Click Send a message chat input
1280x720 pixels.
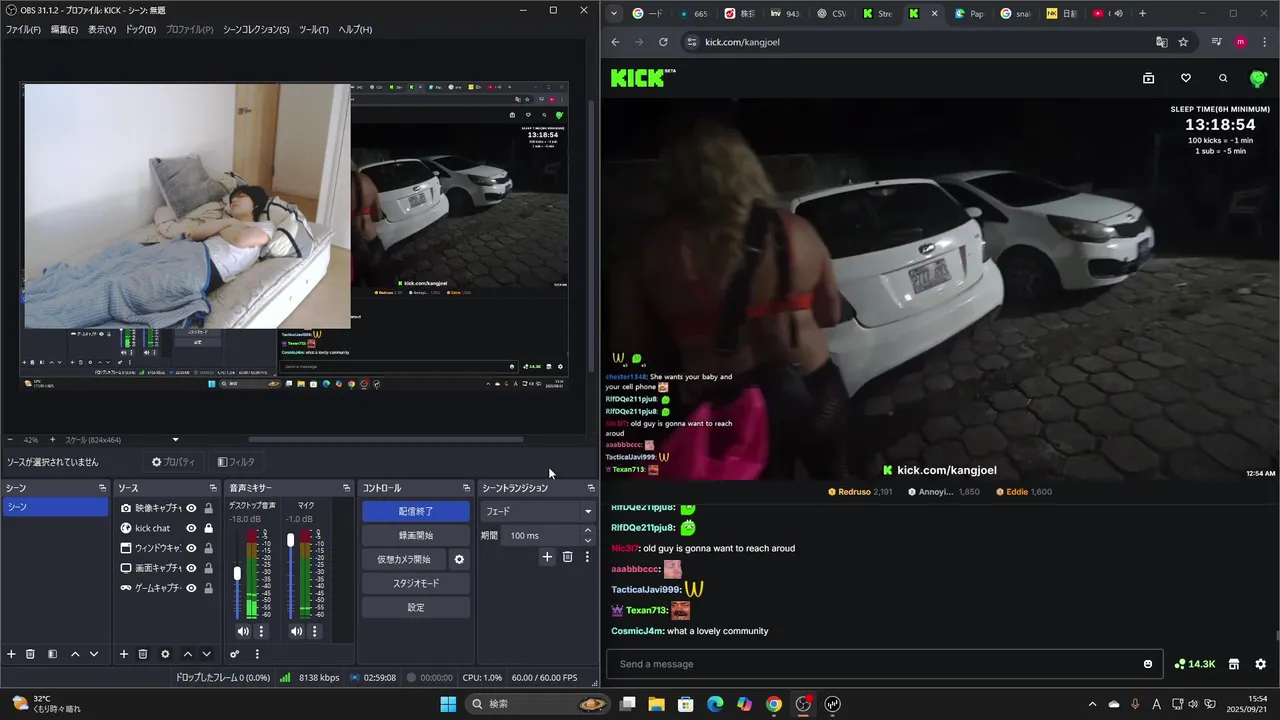click(882, 664)
